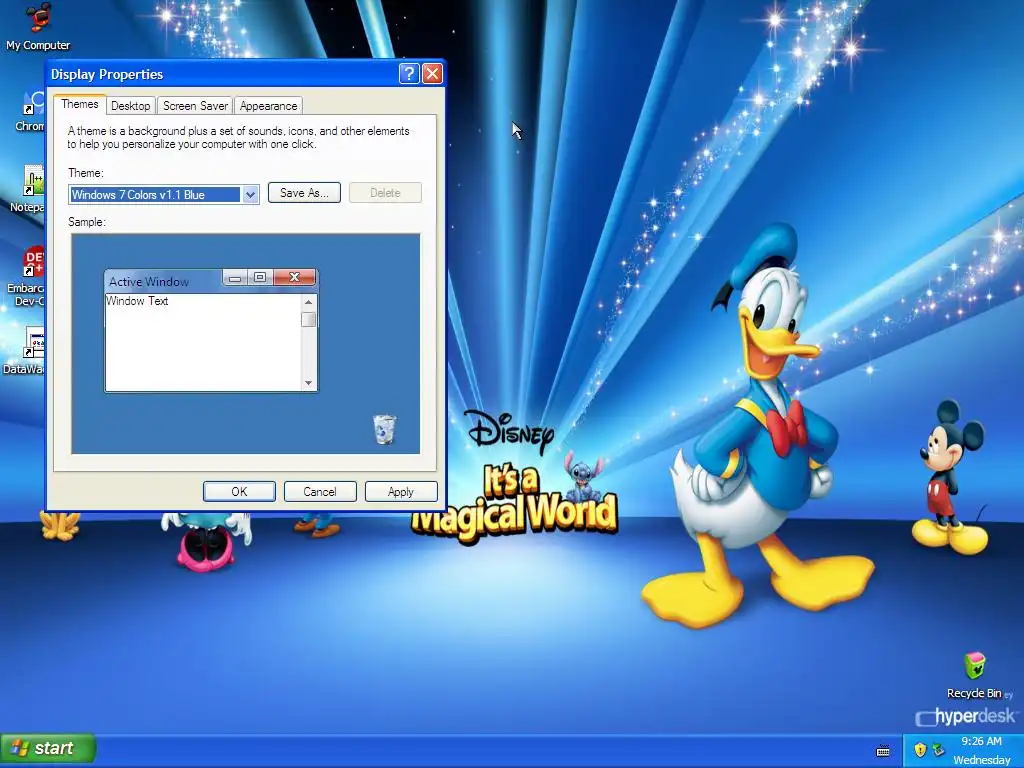
Task: Click the sample scrollbar up arrow
Action: pos(308,302)
